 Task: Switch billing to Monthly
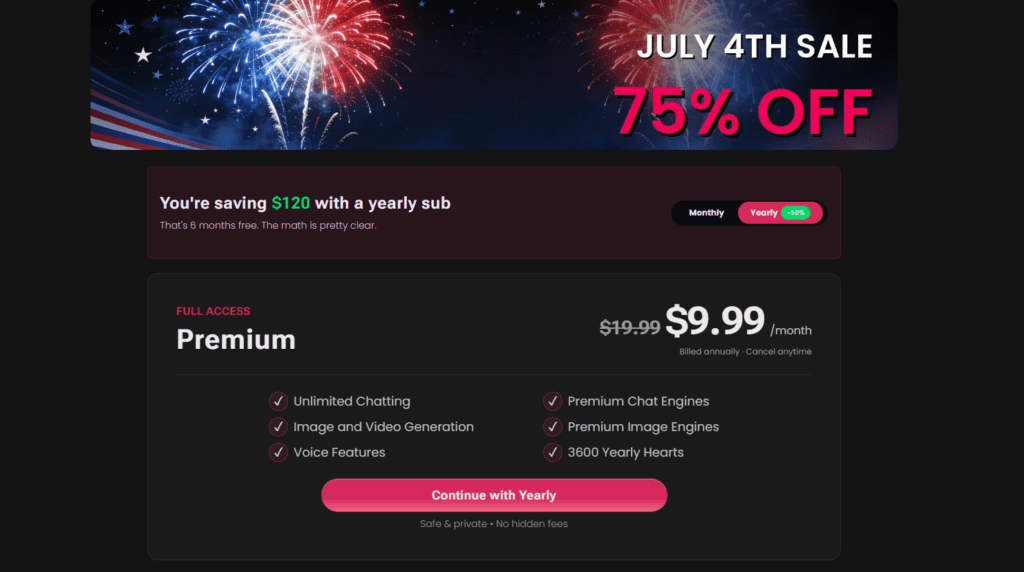tap(706, 213)
